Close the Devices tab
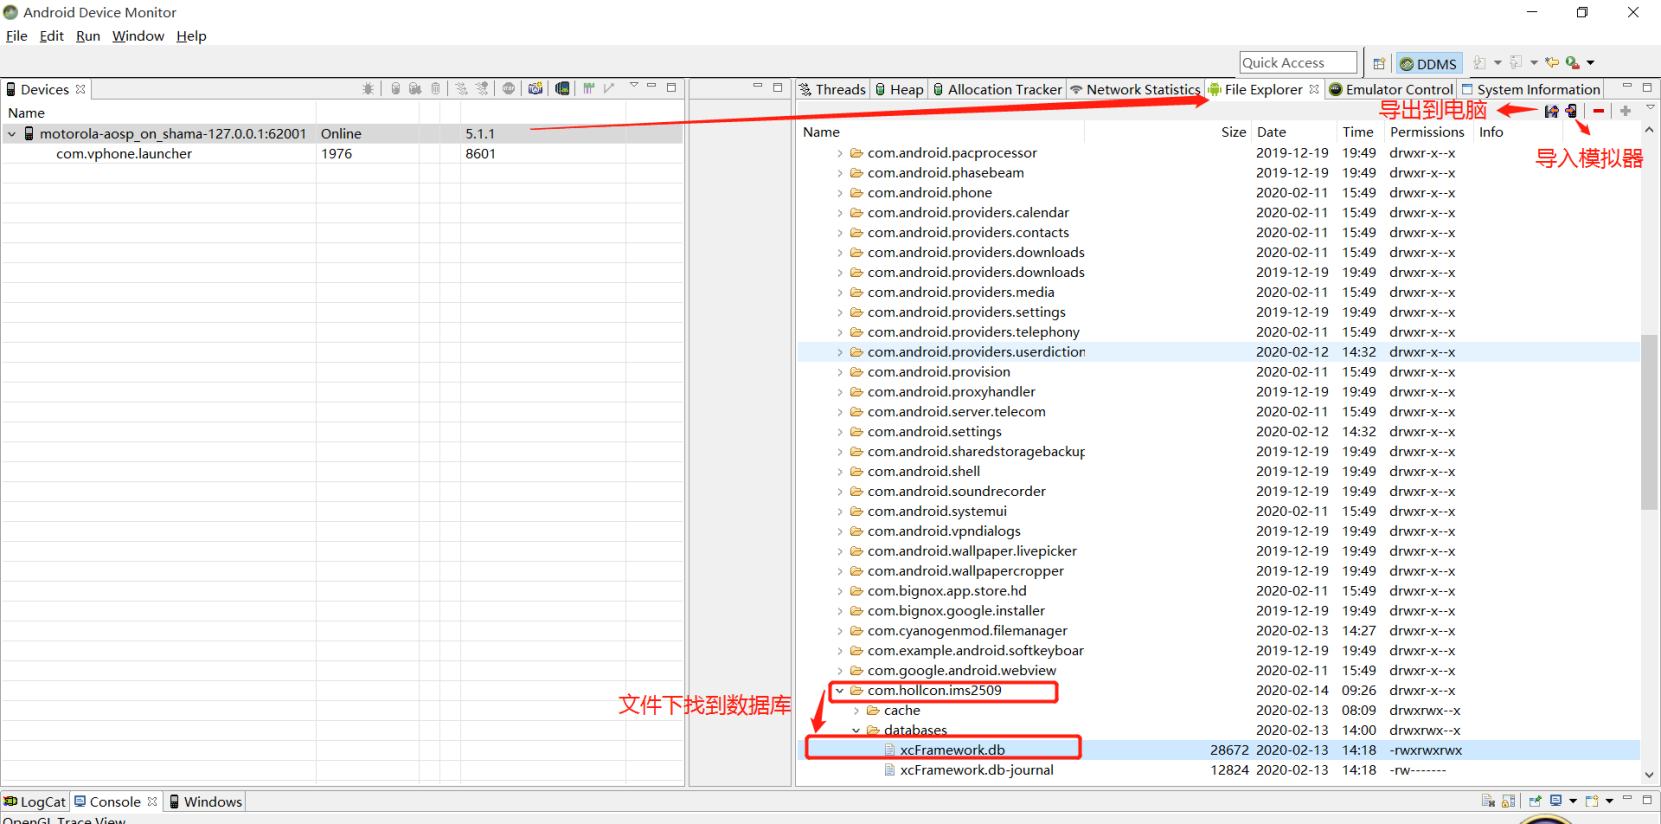Screen dimensions: 1661x824 pyautogui.click(x=80, y=89)
